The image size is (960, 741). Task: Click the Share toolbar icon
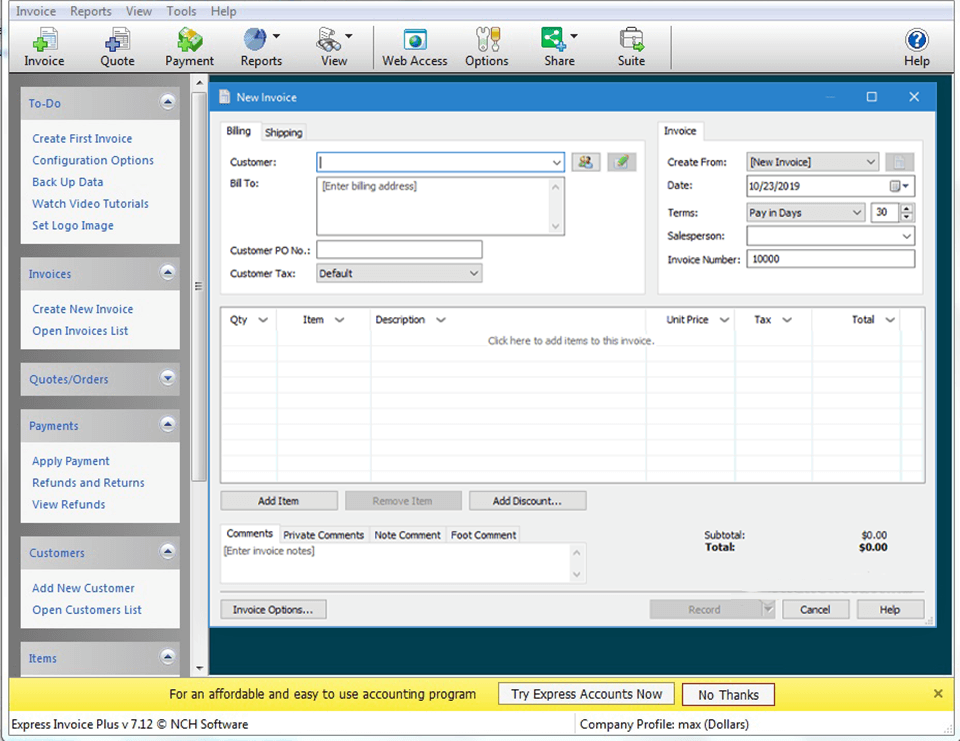pyautogui.click(x=556, y=46)
